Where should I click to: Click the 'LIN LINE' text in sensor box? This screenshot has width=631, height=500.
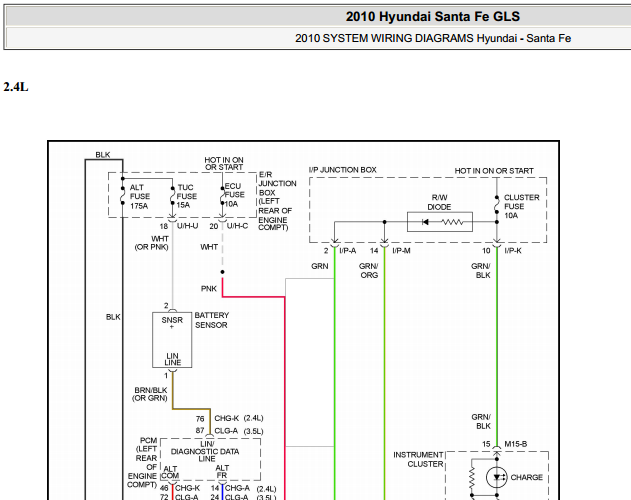pos(173,359)
